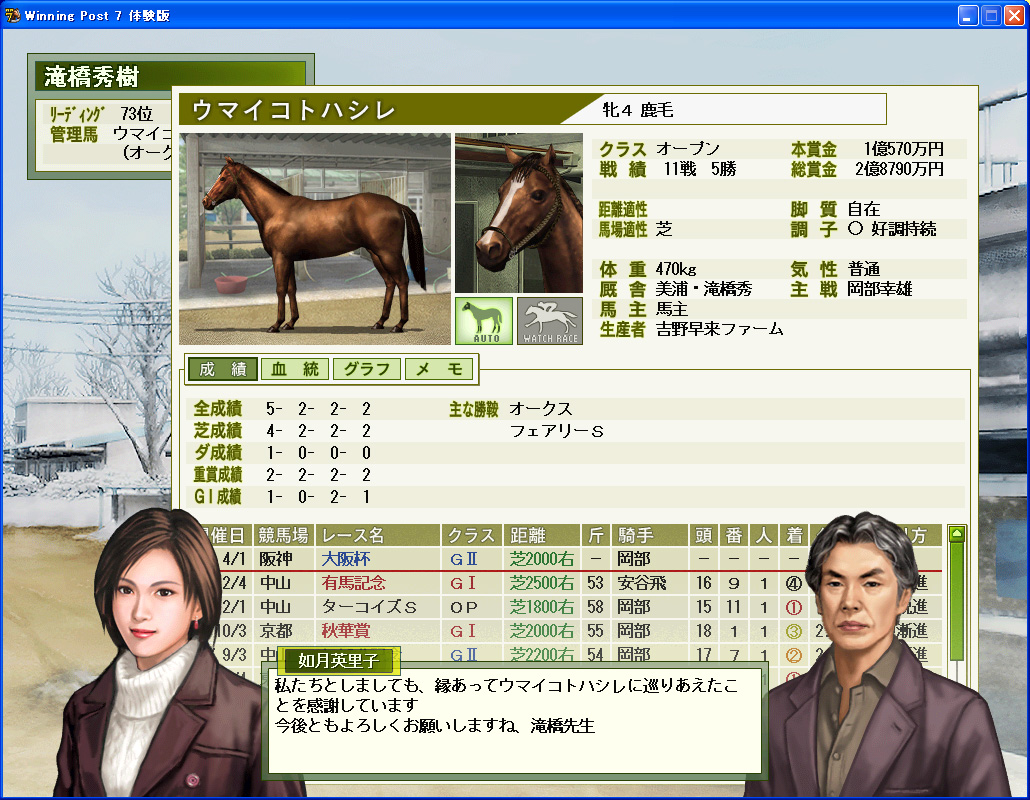Toggle the AUTO horse icon
Screen dimensions: 1030x800
484,321
